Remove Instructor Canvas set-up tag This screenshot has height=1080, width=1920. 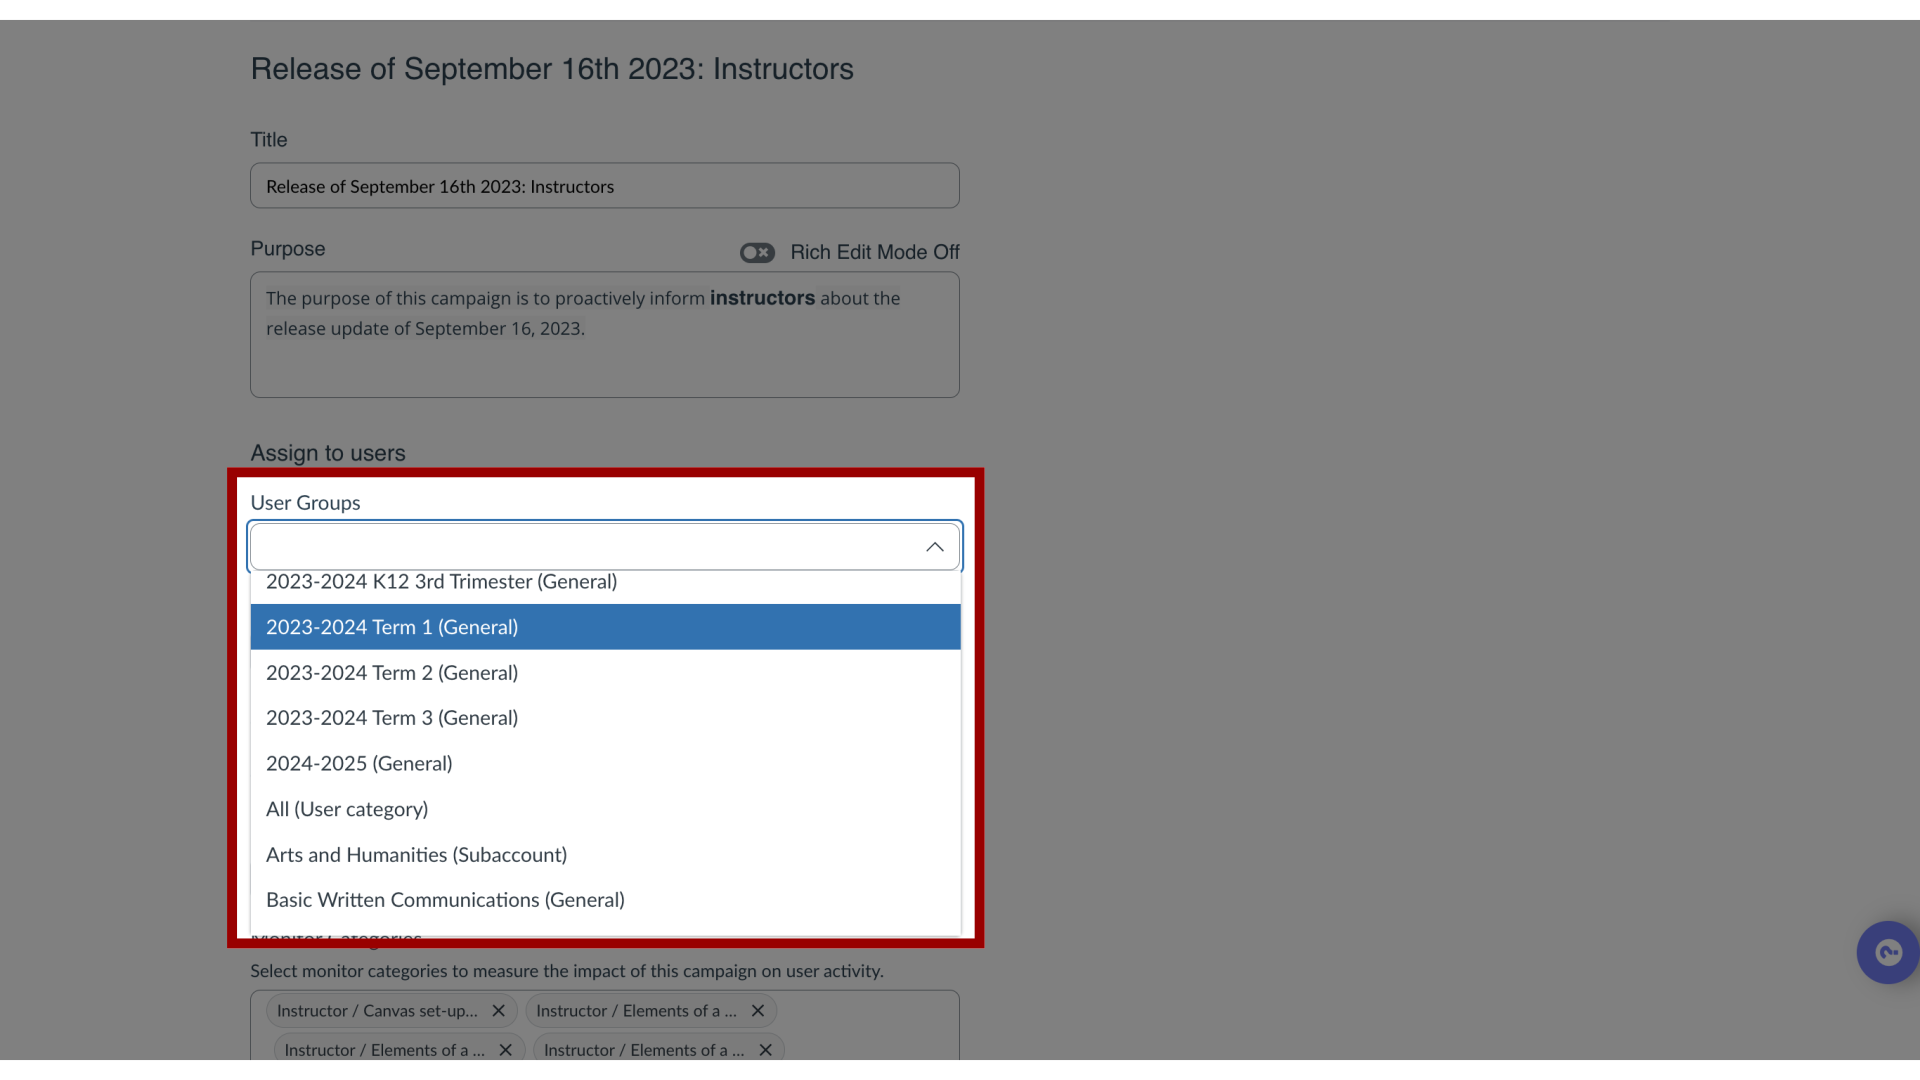tap(498, 1010)
